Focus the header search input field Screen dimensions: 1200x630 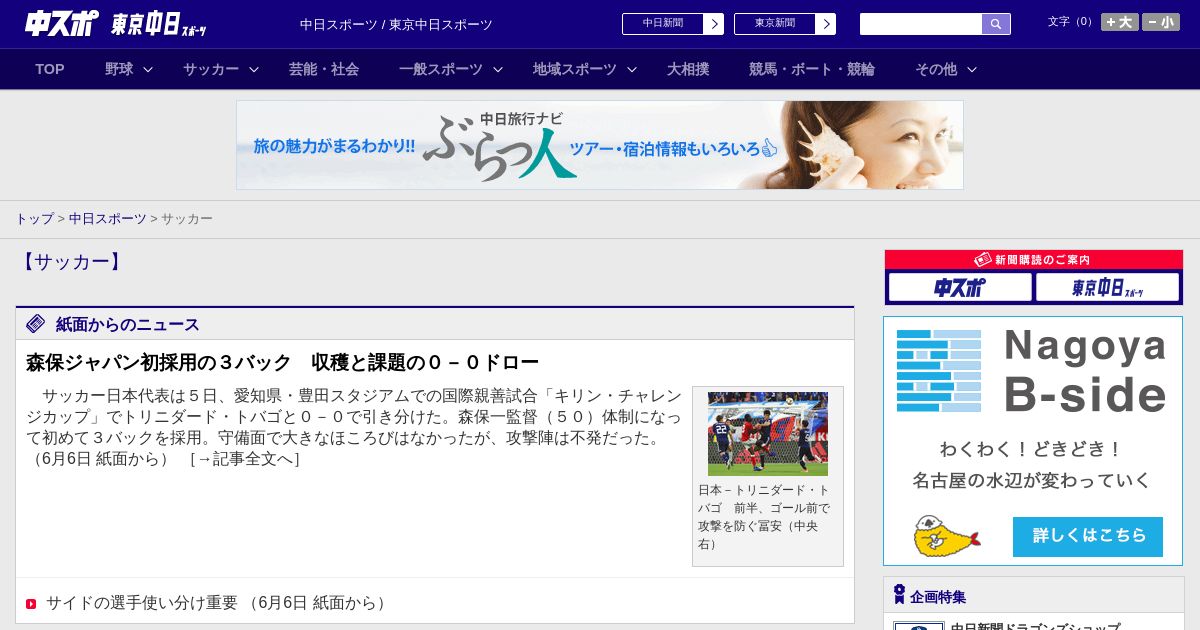click(921, 24)
